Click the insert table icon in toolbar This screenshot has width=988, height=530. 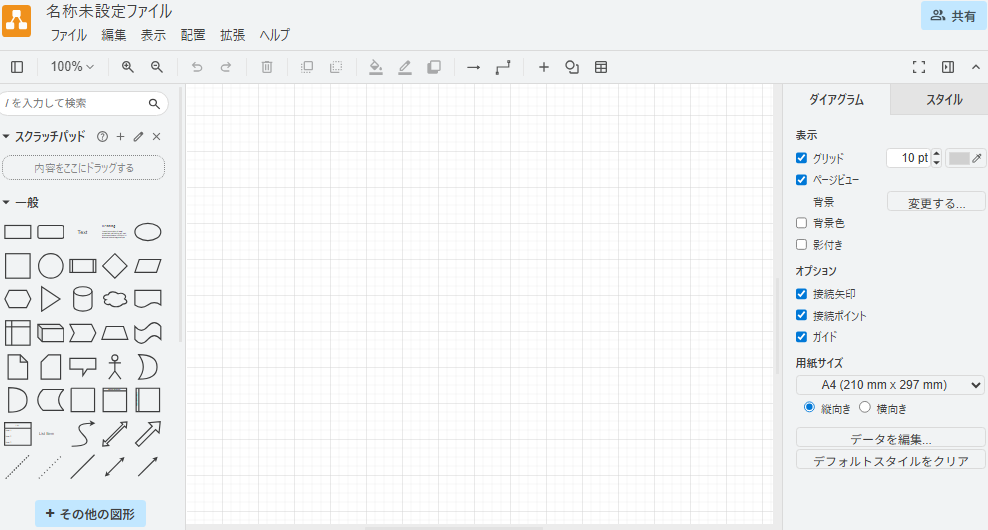pyautogui.click(x=601, y=67)
